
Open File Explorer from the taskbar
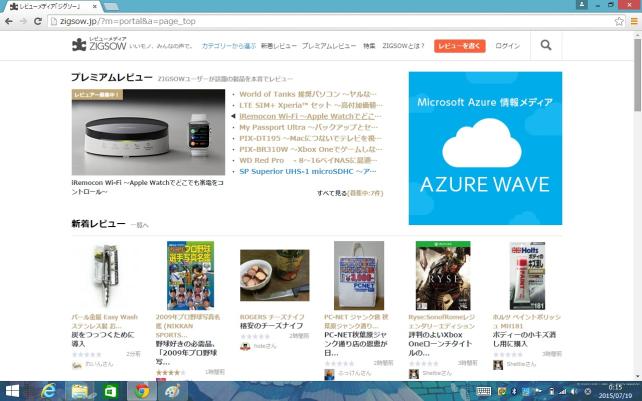pyautogui.click(x=79, y=392)
